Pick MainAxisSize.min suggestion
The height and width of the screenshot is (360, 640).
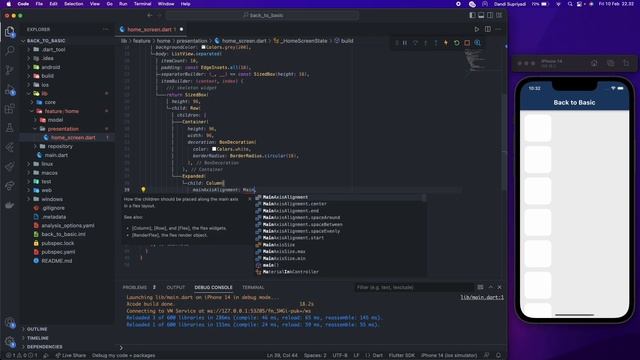[x=284, y=258]
